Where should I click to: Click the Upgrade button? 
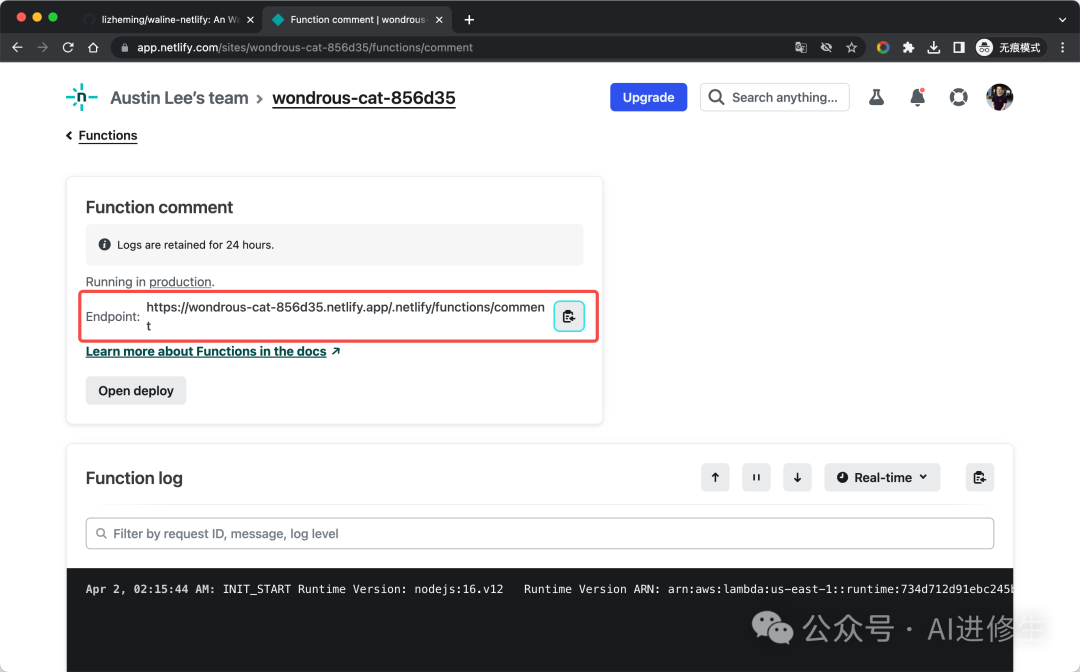648,97
